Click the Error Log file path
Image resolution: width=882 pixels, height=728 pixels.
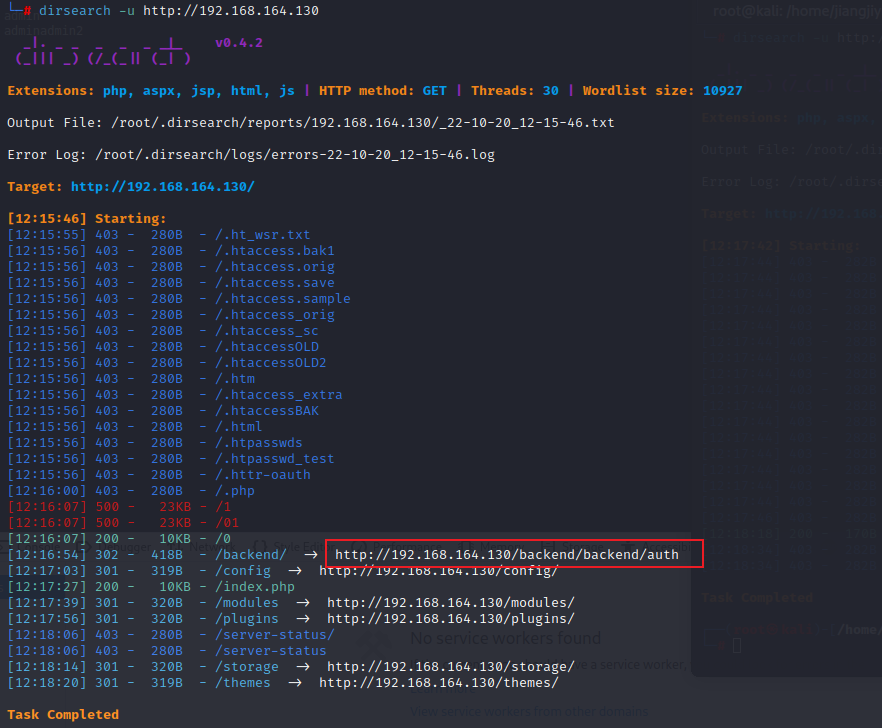click(298, 155)
